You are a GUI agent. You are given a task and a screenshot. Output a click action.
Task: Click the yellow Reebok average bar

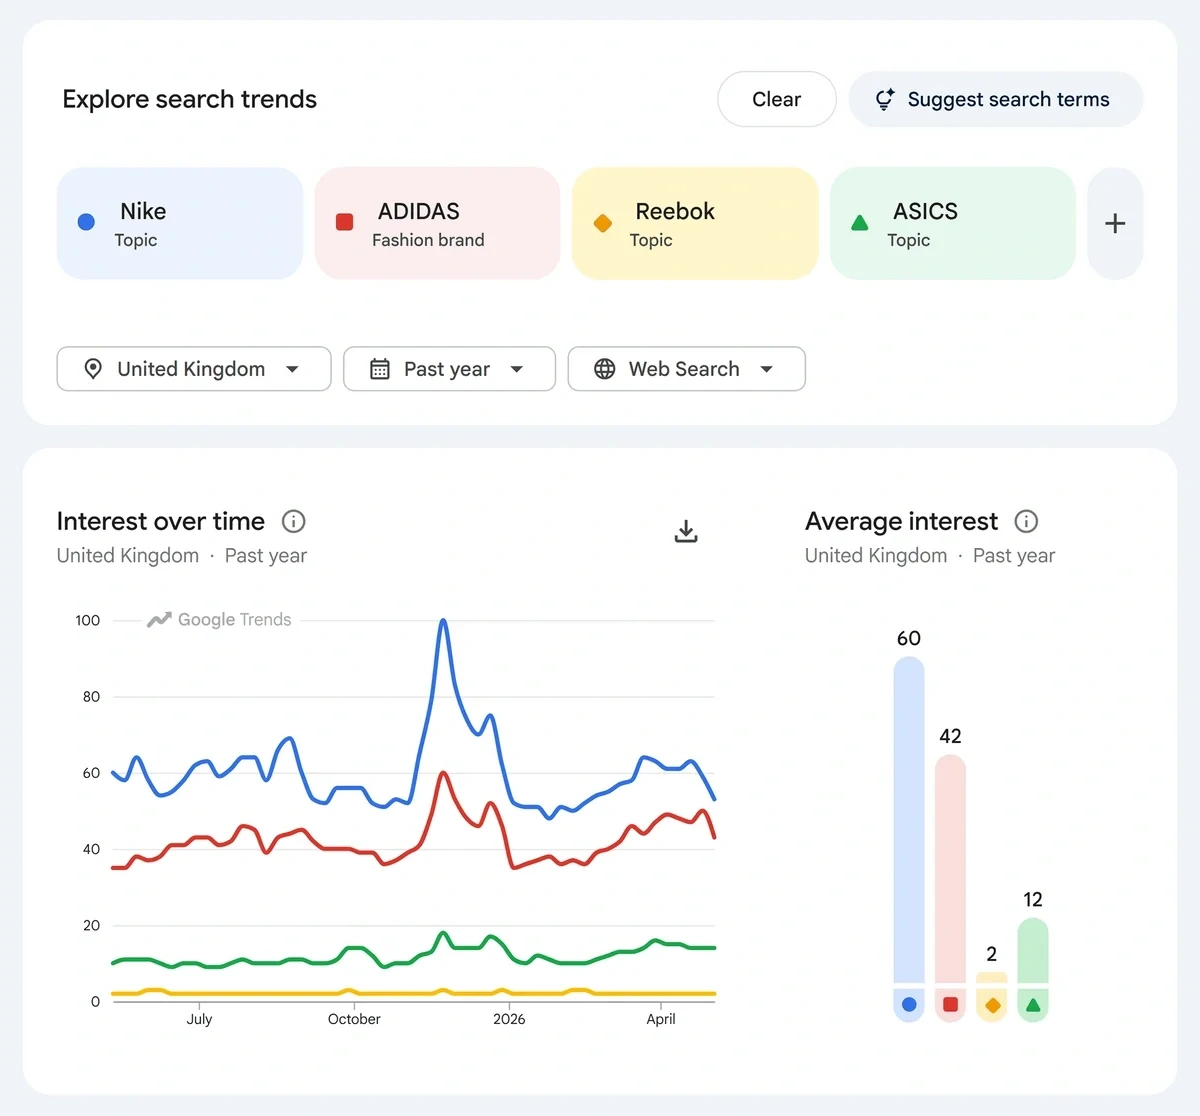click(x=991, y=978)
